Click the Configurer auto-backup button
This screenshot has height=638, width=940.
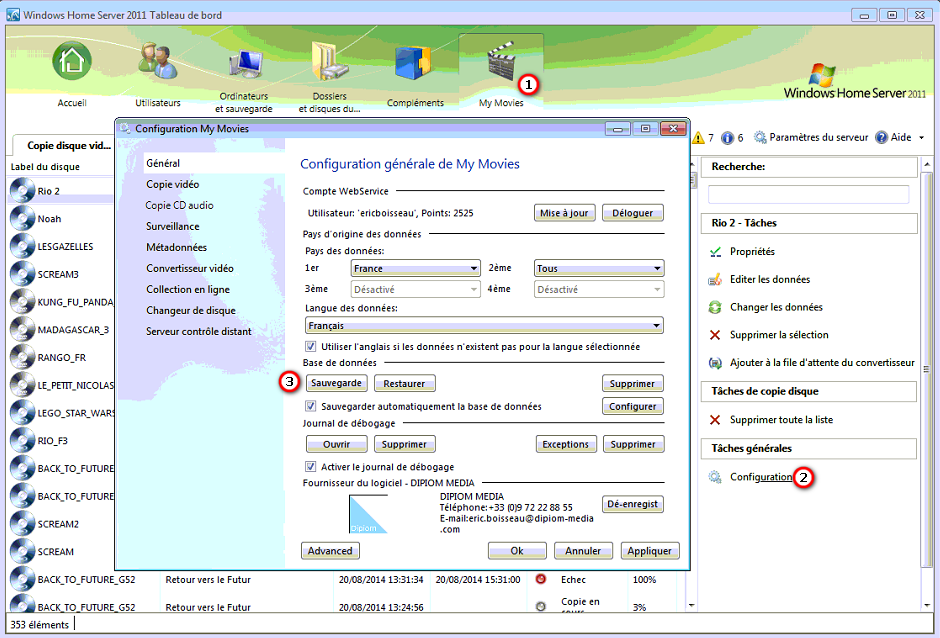click(x=632, y=406)
